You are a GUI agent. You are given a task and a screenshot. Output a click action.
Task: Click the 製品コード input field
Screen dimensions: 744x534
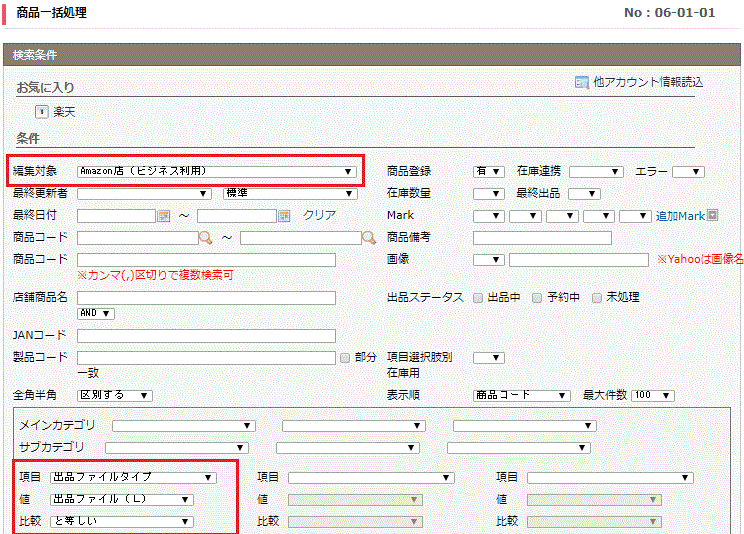pos(206,358)
